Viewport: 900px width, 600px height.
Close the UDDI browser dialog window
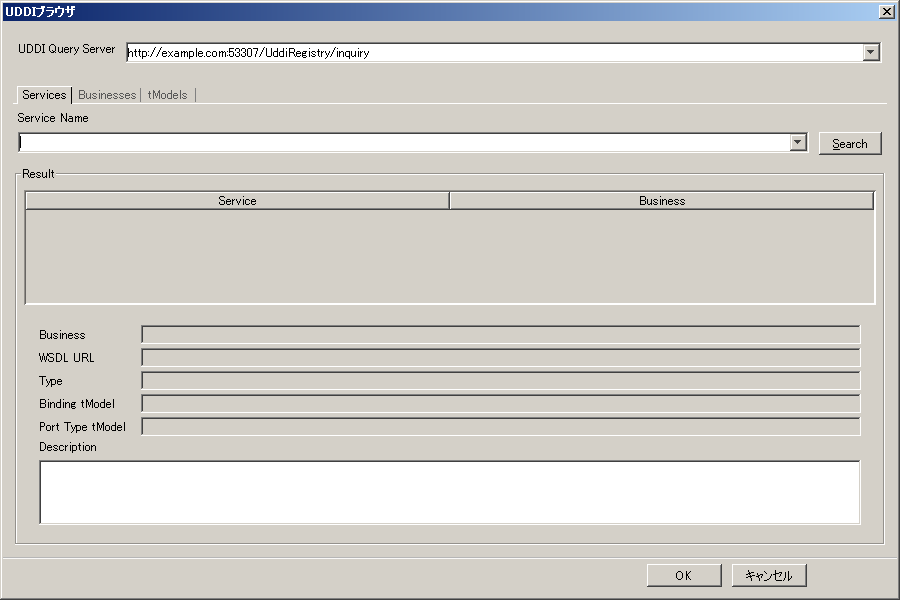(x=885, y=11)
